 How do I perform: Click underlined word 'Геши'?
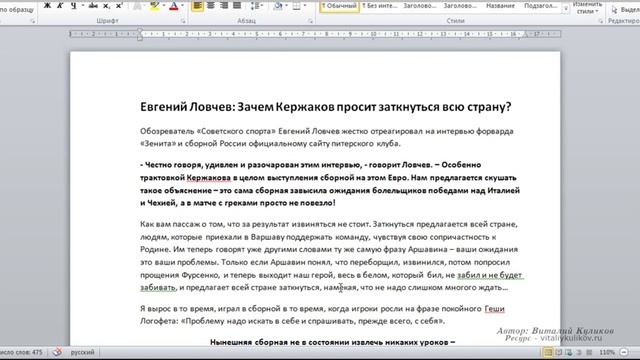[494, 309]
